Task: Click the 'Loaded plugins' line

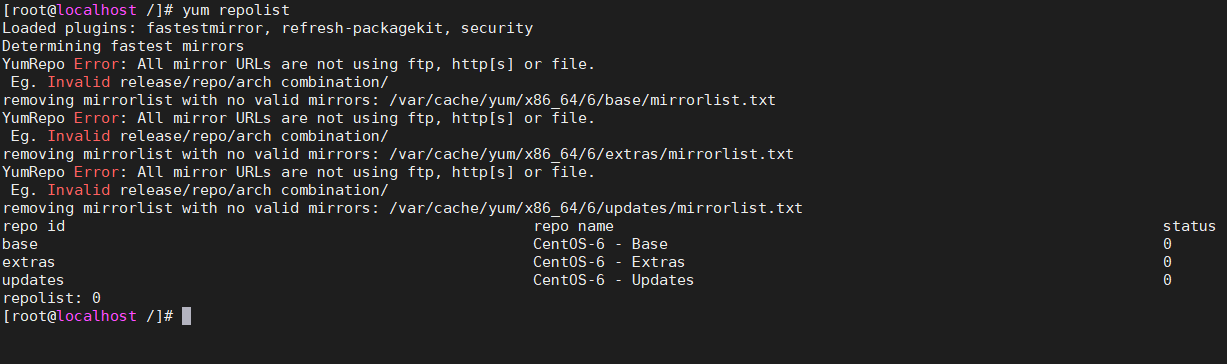Action: tap(267, 28)
